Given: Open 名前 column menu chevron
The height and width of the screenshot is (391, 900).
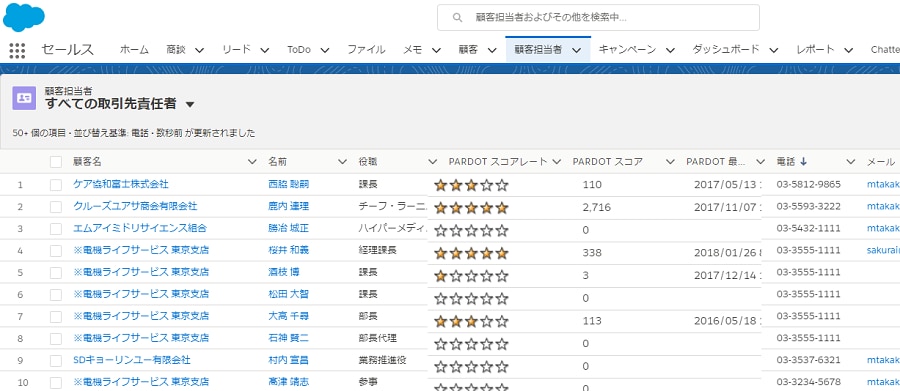Looking at the screenshot, I should [x=342, y=162].
